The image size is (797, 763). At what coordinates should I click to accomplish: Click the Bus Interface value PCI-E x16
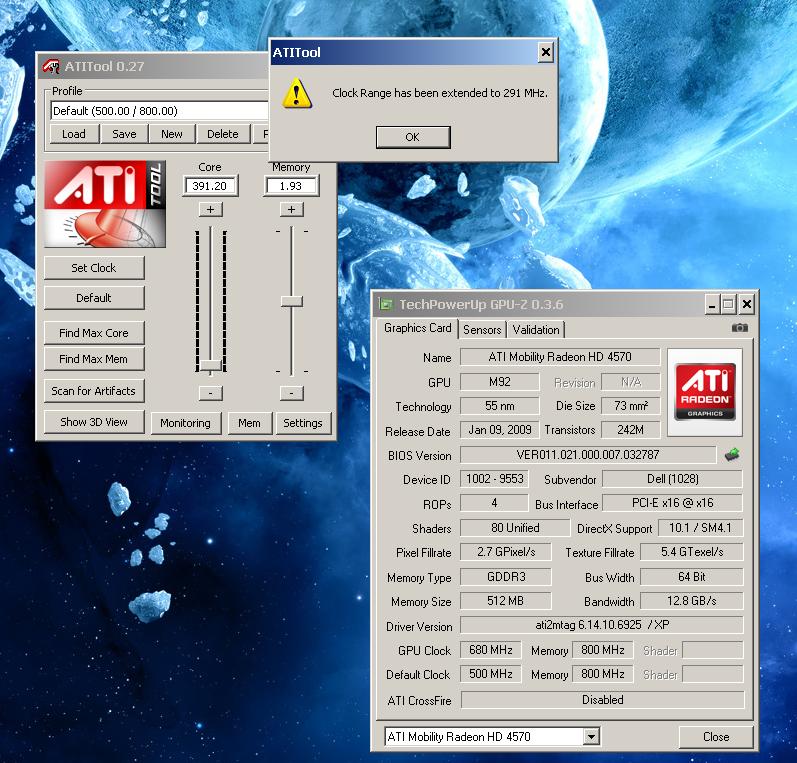click(672, 503)
